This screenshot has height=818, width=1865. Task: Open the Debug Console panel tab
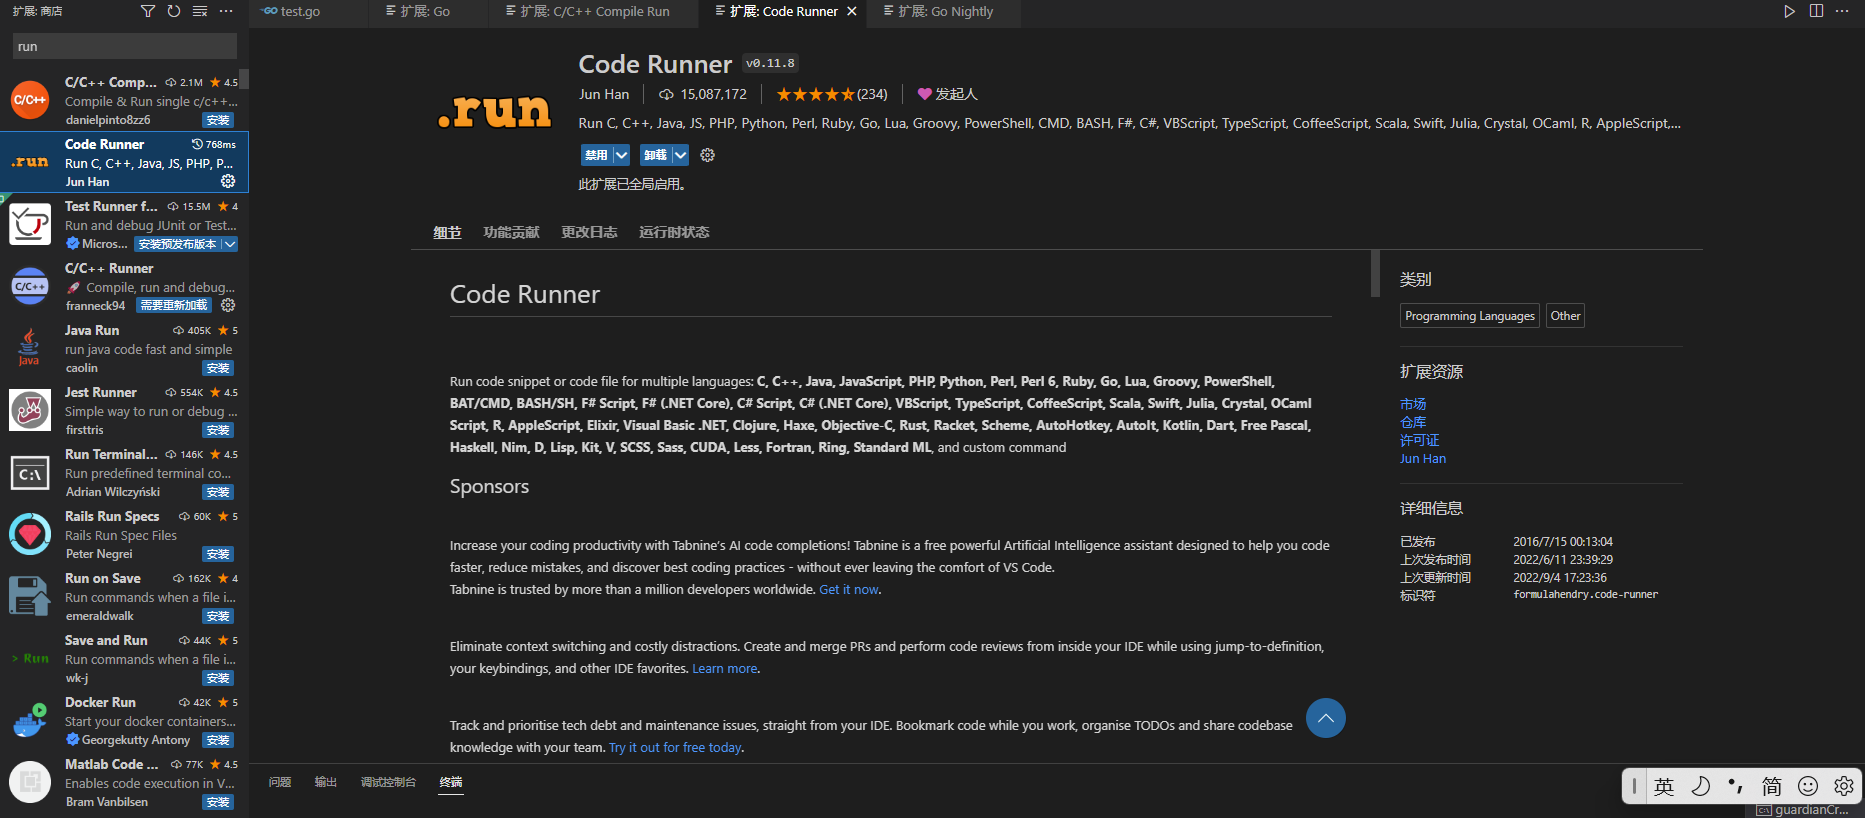(388, 782)
